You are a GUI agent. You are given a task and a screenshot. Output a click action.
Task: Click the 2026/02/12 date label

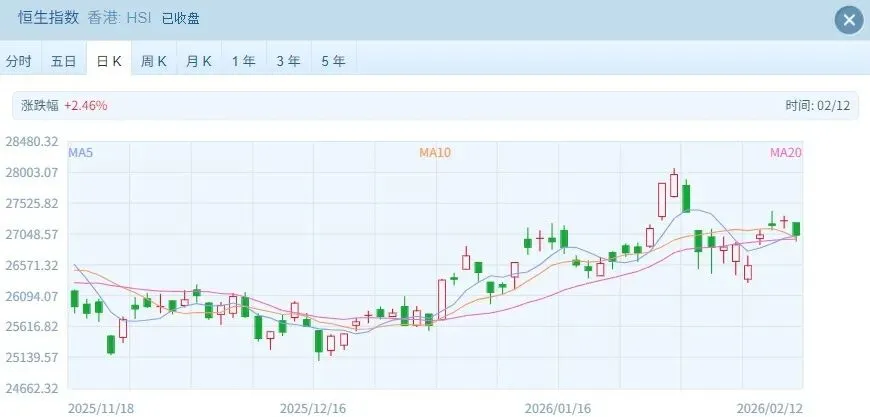click(x=770, y=409)
